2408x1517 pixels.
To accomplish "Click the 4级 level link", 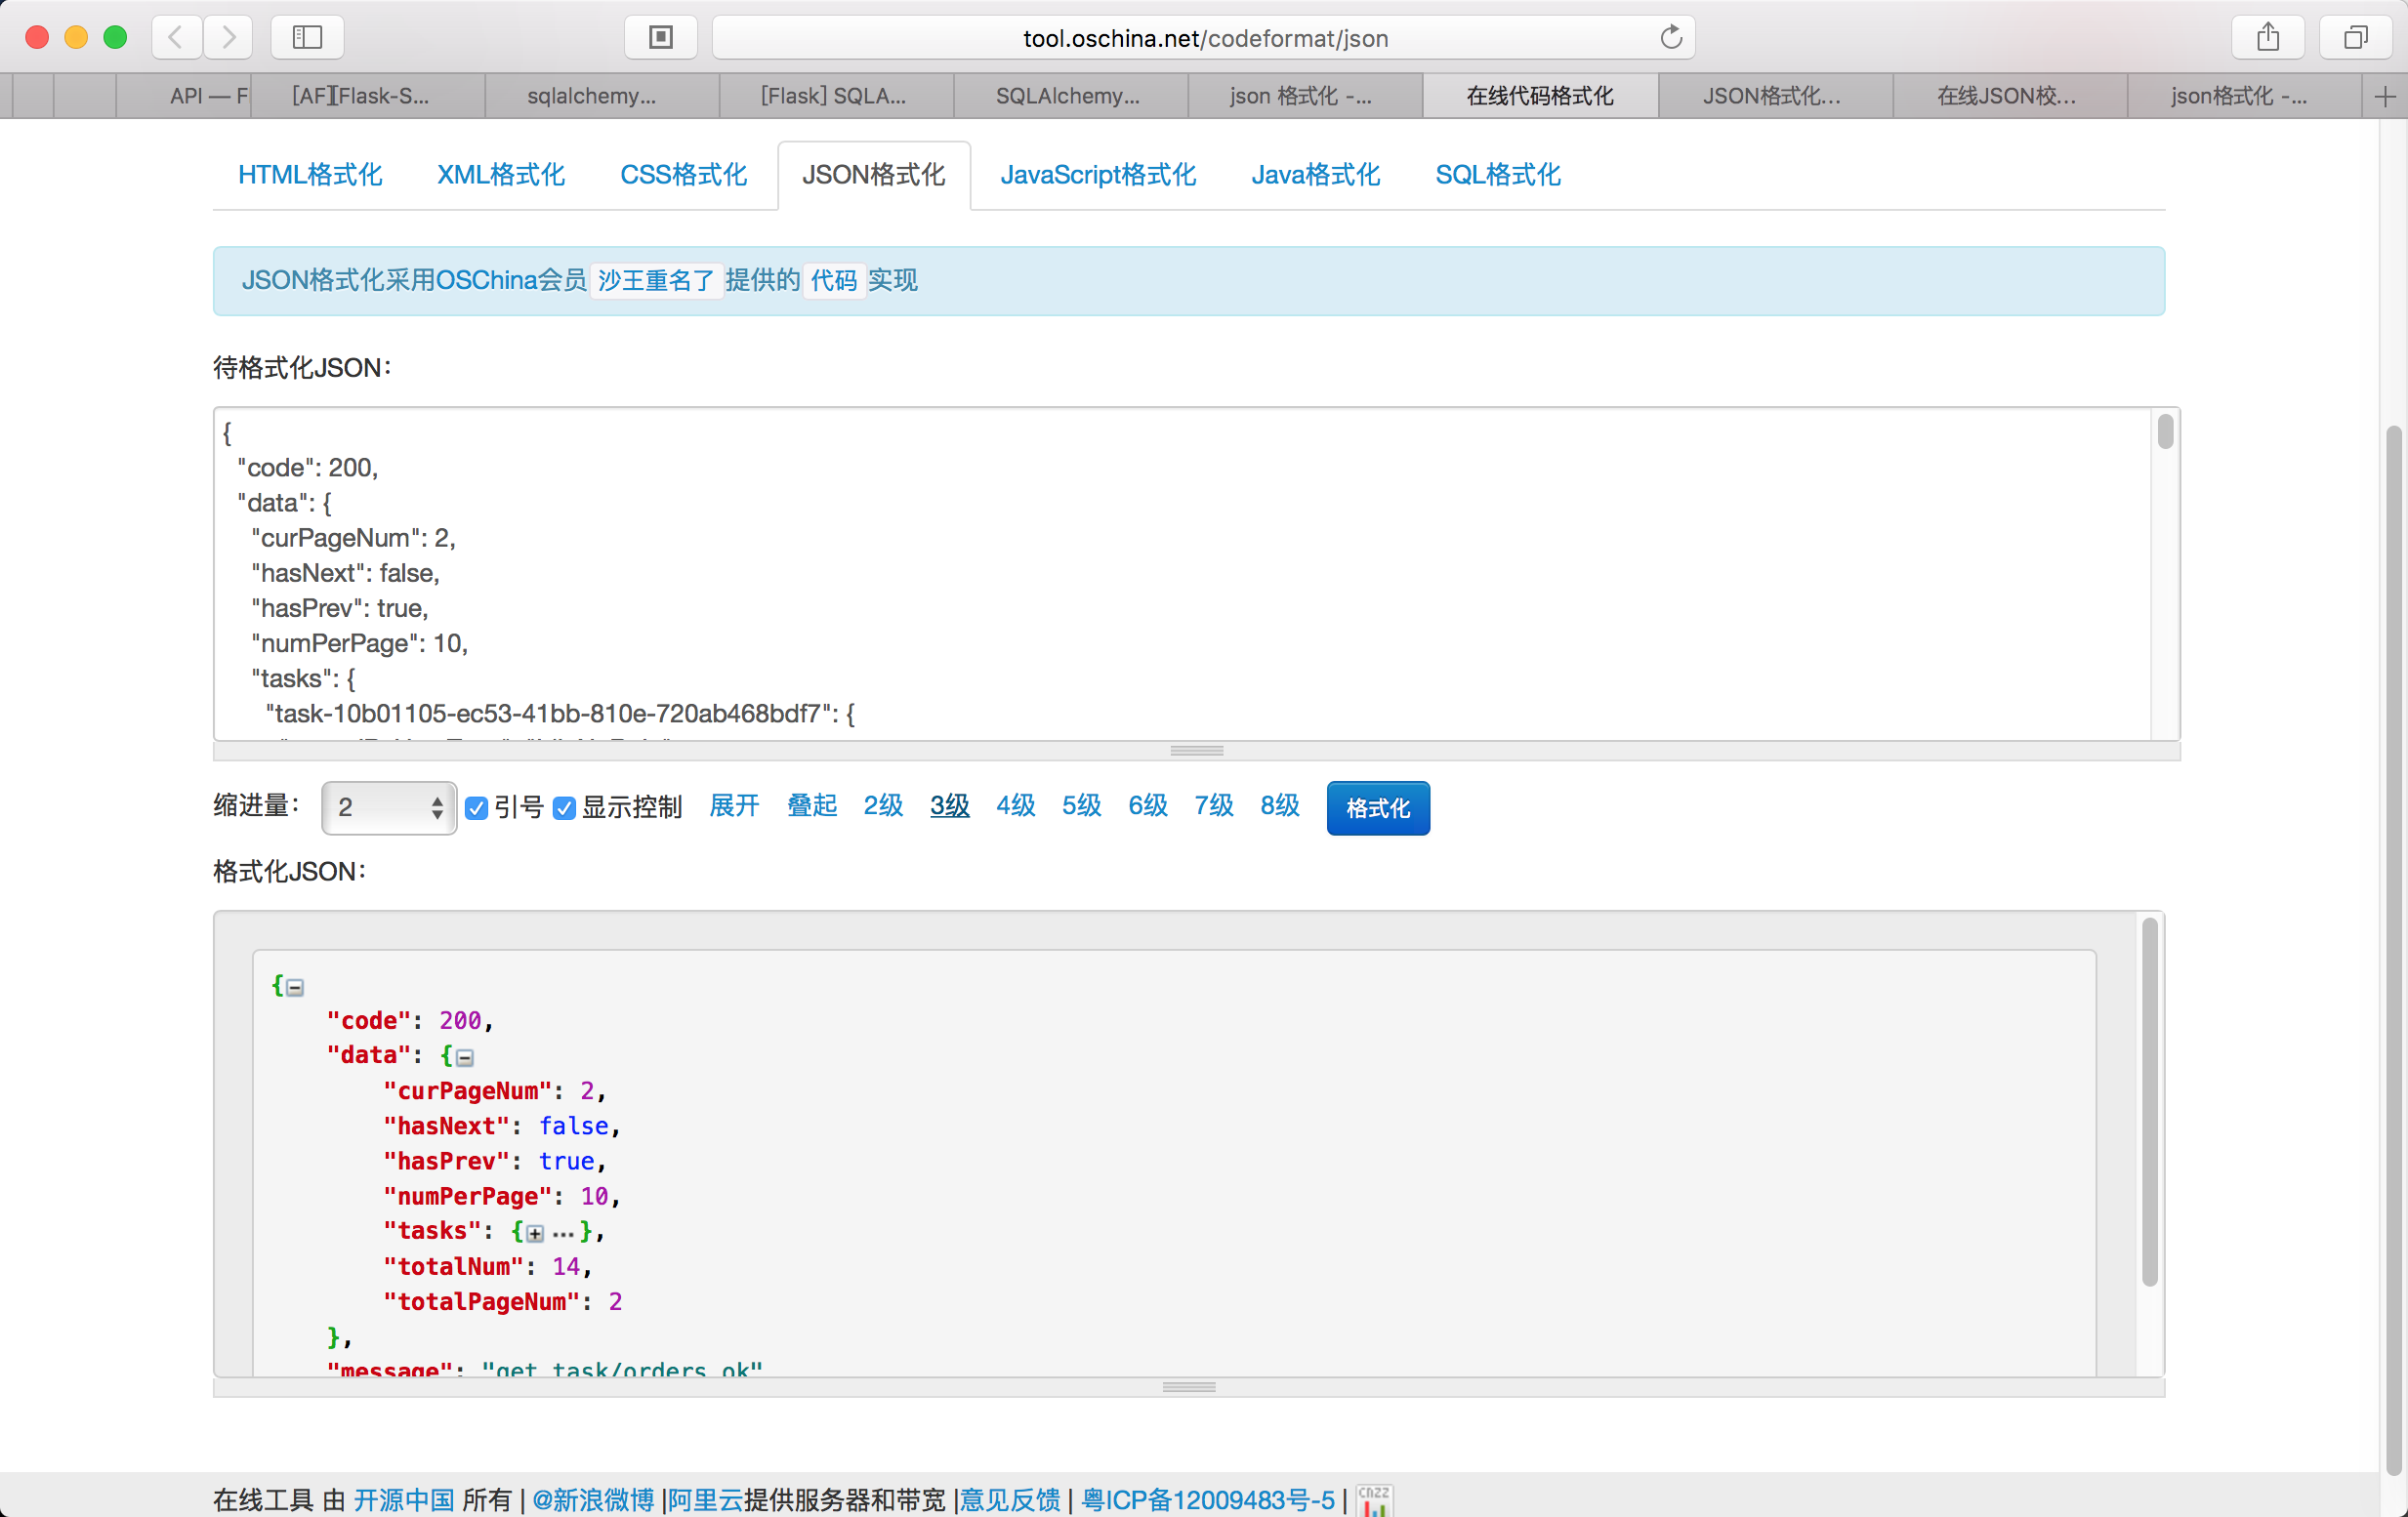I will [1015, 806].
